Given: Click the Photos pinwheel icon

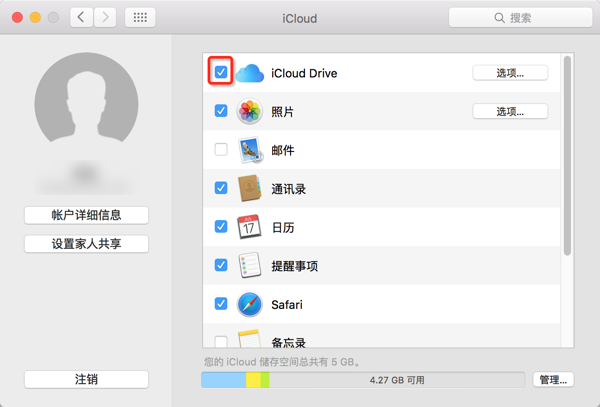Looking at the screenshot, I should 249,111.
